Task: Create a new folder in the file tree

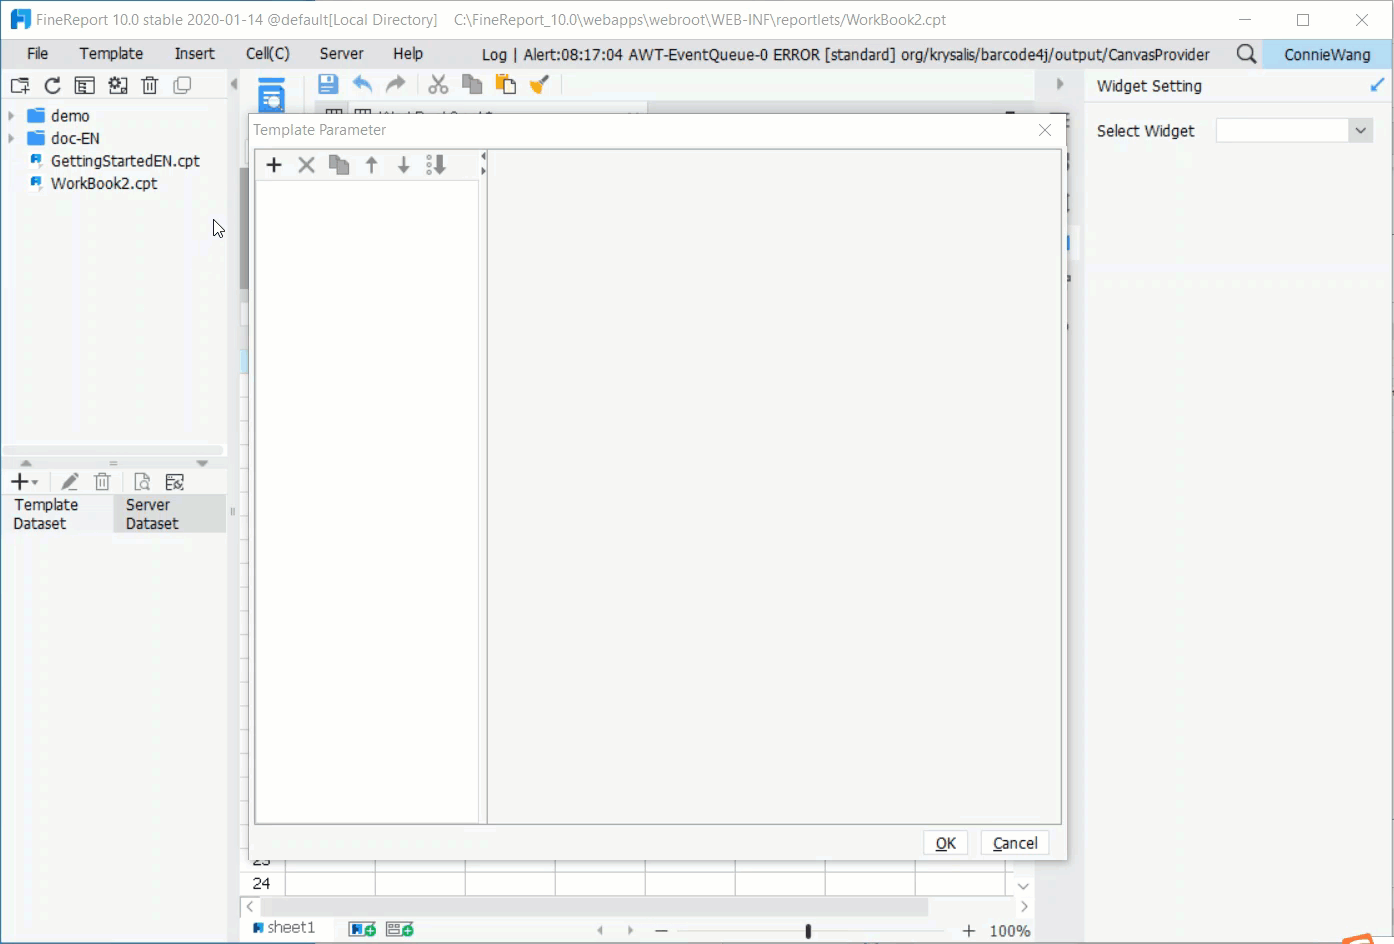Action: point(19,86)
